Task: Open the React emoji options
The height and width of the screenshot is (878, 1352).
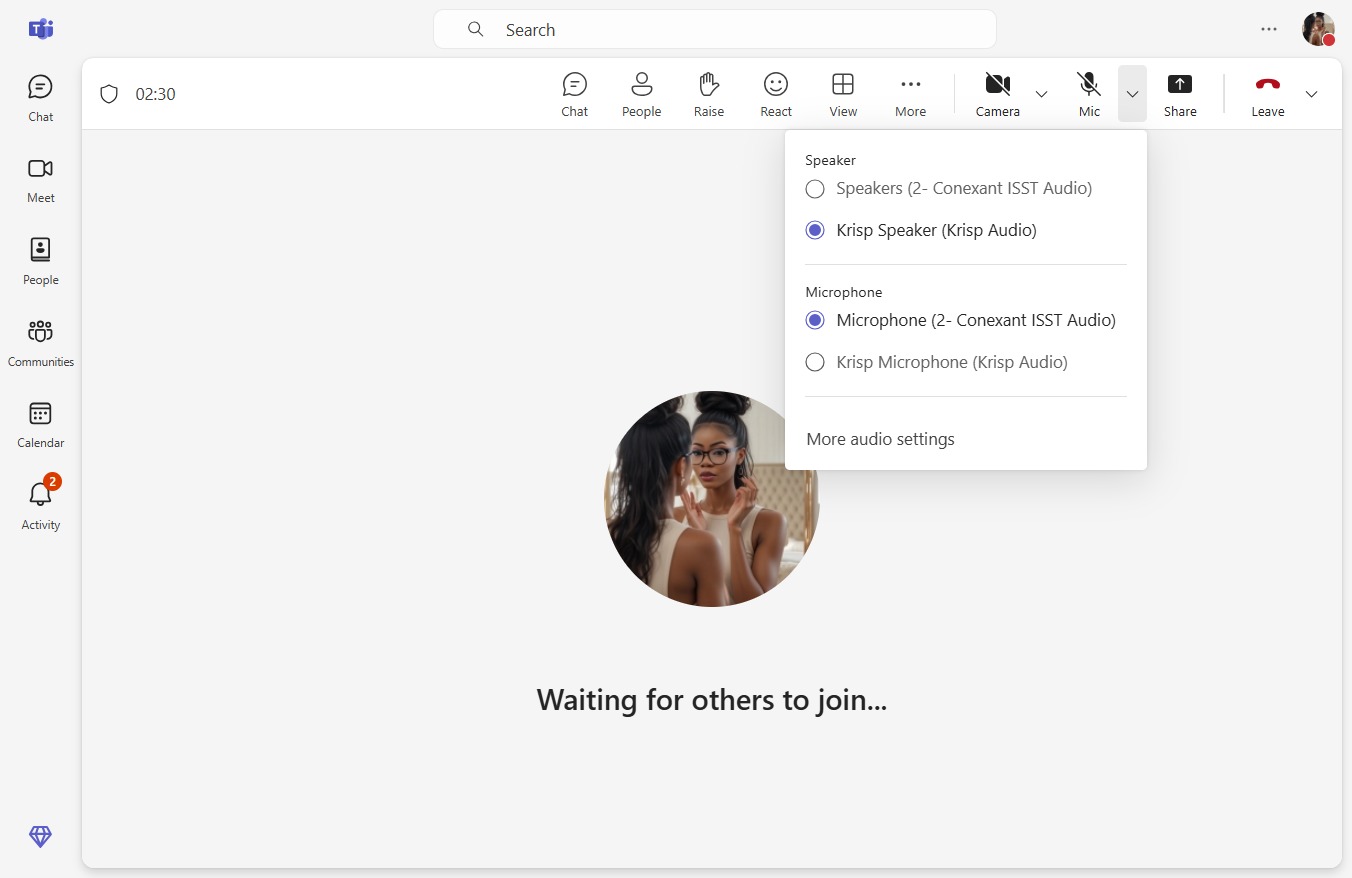Action: pyautogui.click(x=776, y=95)
